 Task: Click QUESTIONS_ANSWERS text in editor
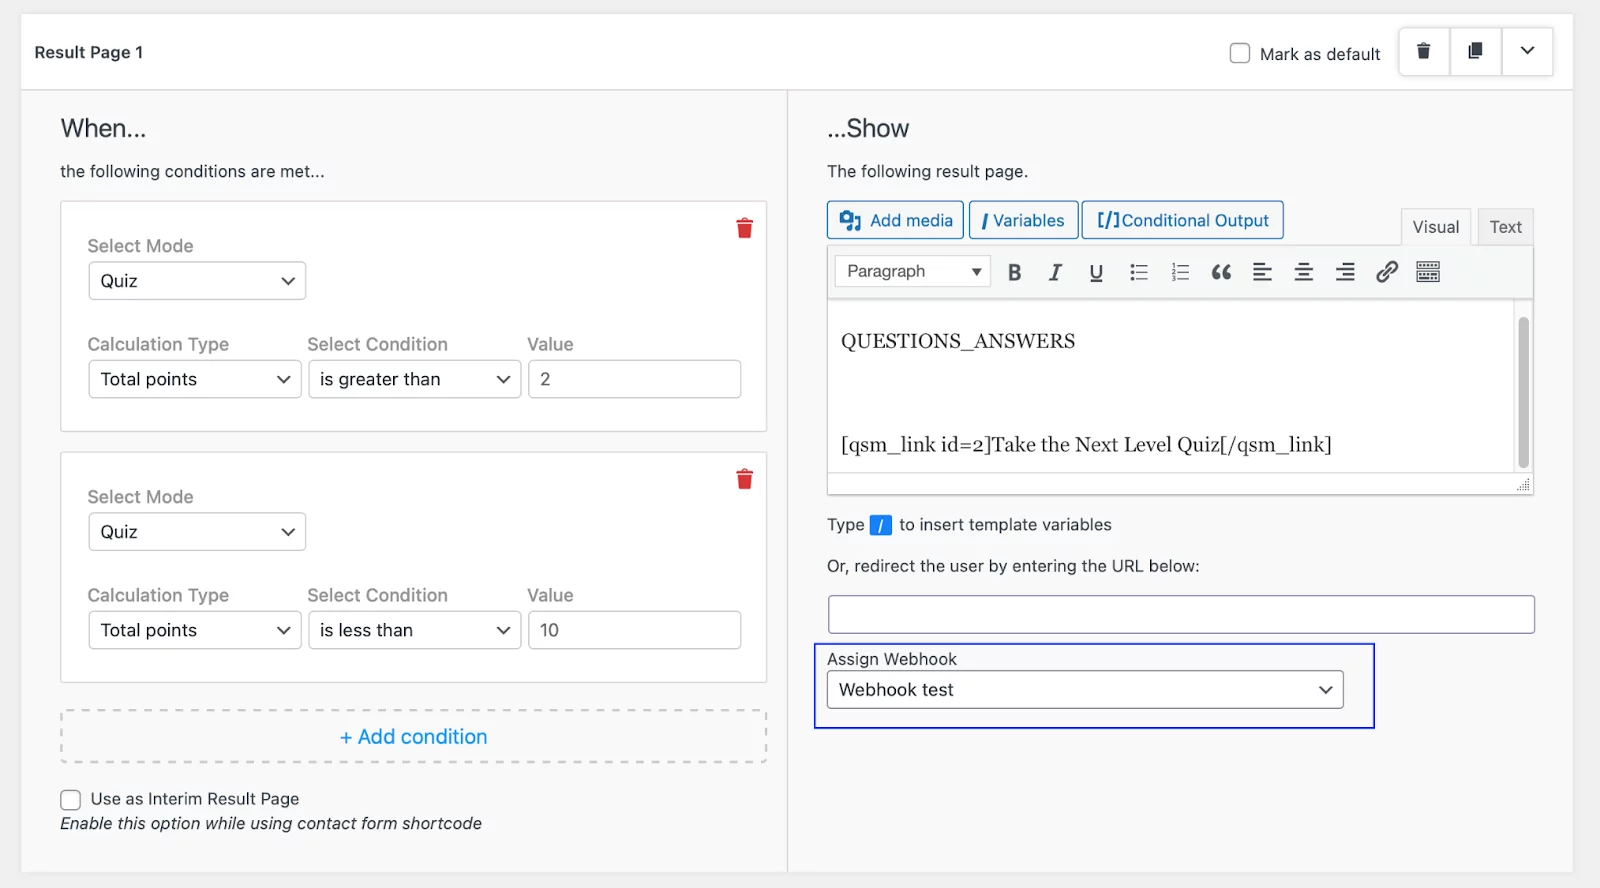[x=958, y=341]
